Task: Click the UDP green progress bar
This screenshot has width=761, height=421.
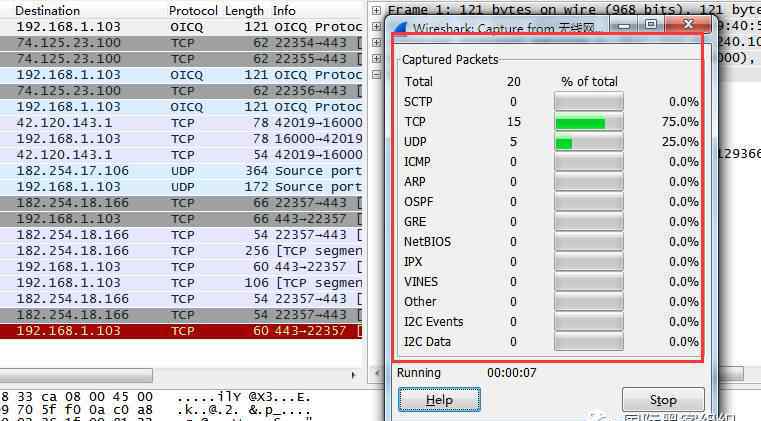Action: 563,143
